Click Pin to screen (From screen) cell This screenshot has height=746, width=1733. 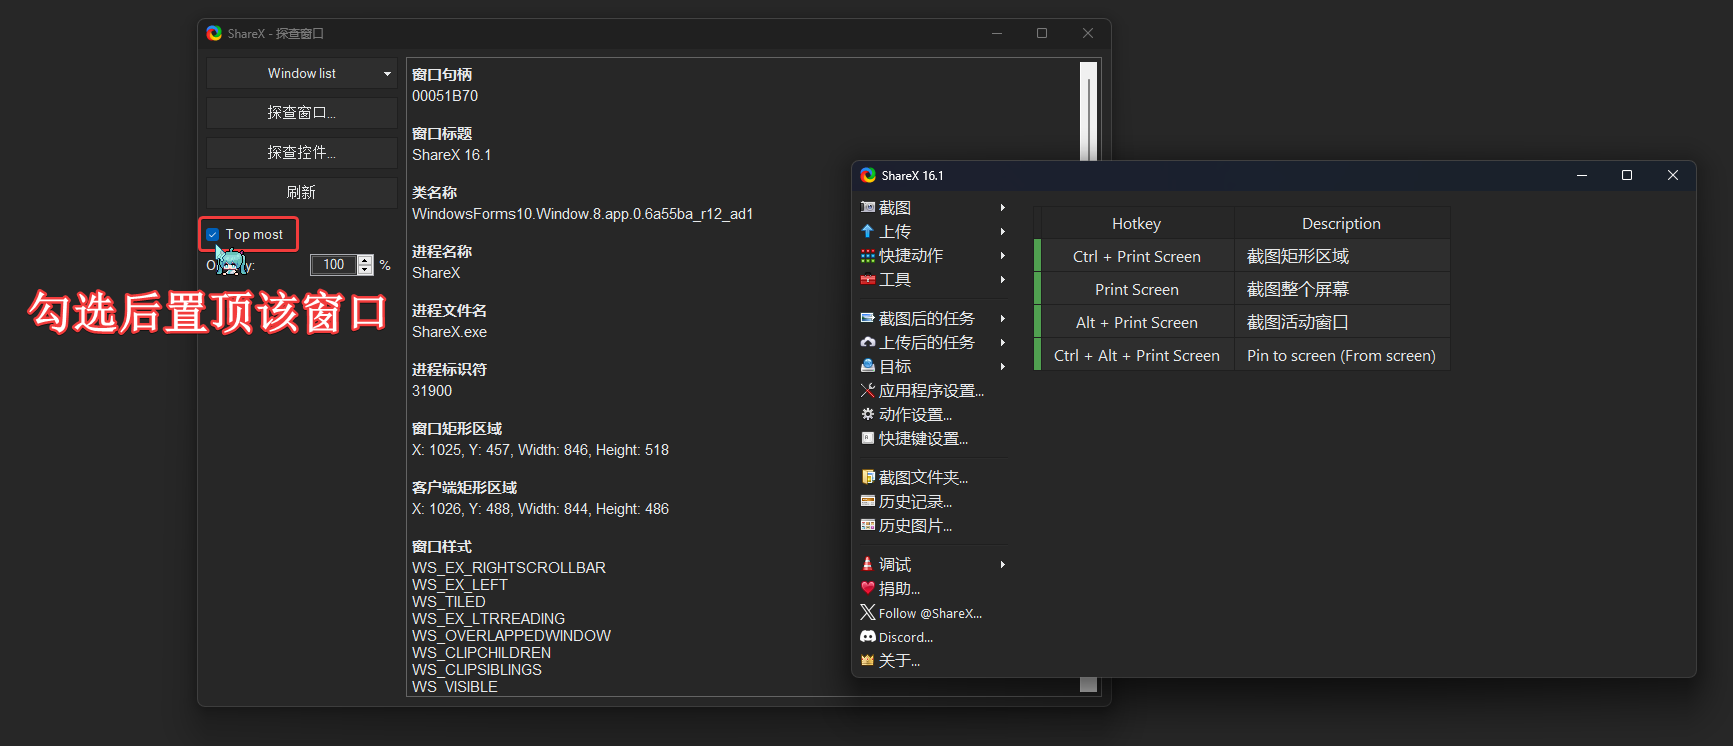(1341, 355)
